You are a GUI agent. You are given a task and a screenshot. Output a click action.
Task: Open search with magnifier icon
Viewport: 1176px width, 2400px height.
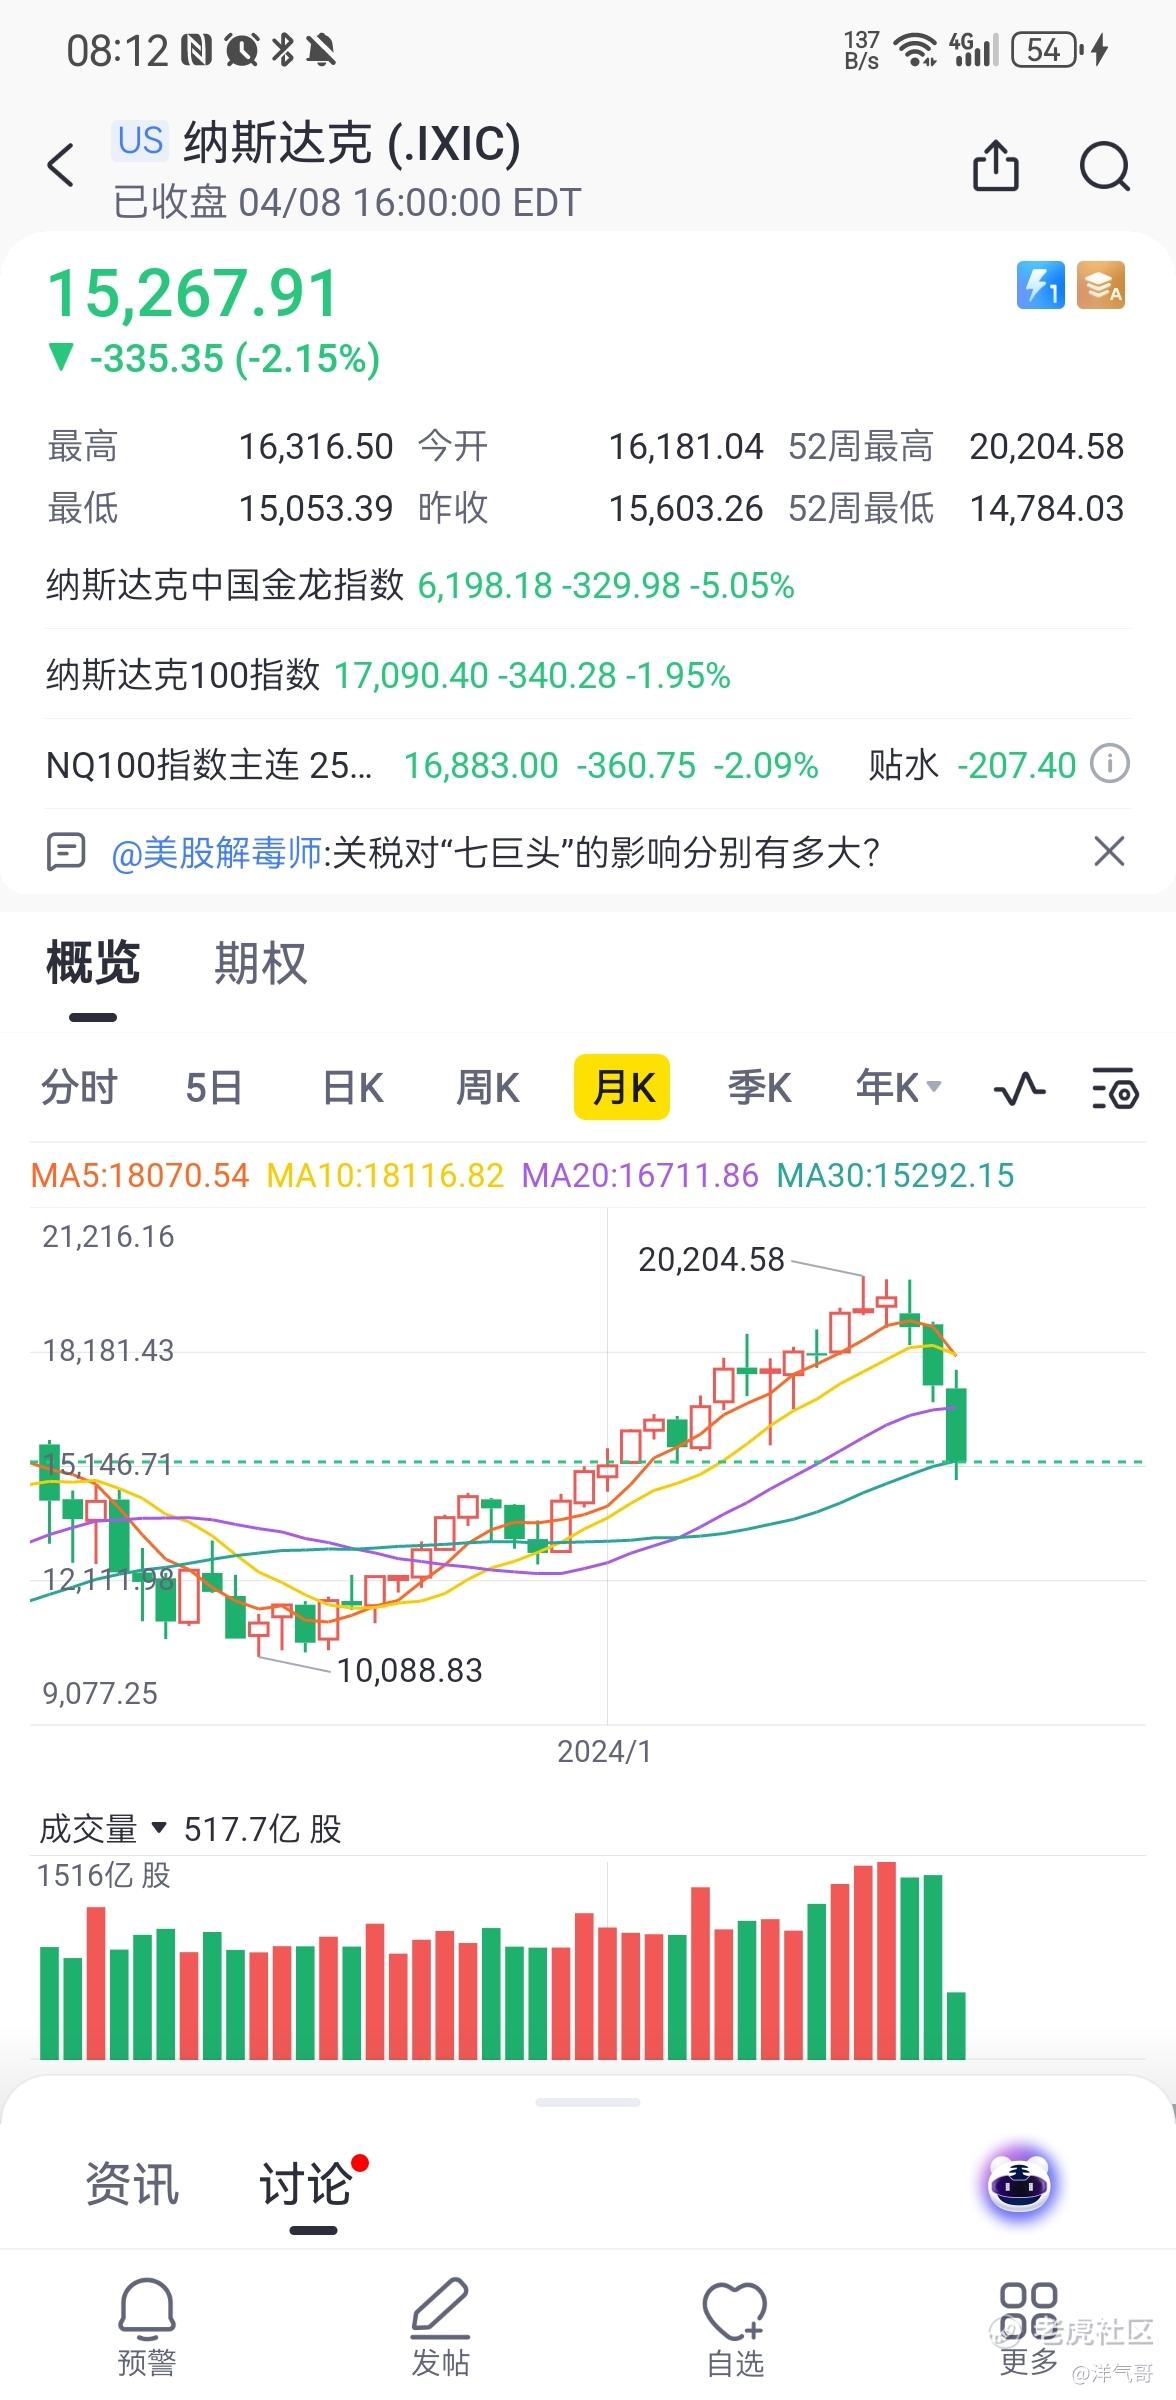point(1105,166)
